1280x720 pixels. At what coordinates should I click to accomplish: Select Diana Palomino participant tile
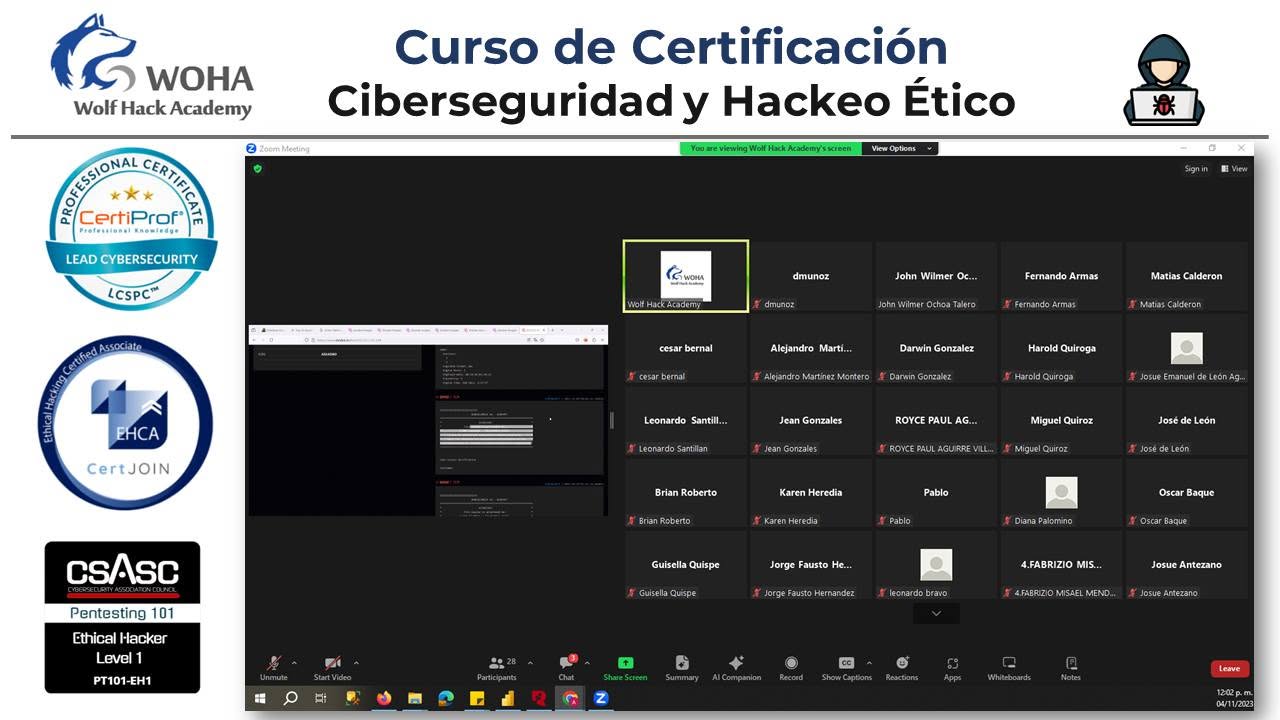[1061, 492]
